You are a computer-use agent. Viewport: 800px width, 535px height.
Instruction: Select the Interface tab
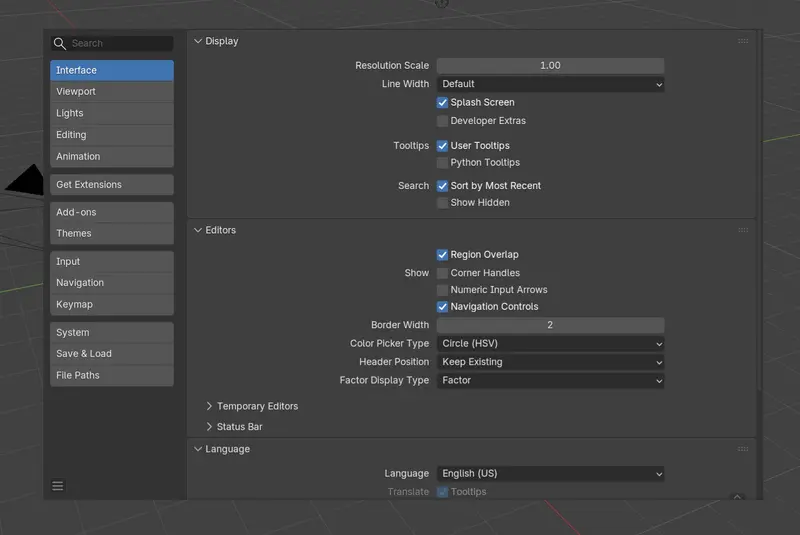[x=112, y=70]
